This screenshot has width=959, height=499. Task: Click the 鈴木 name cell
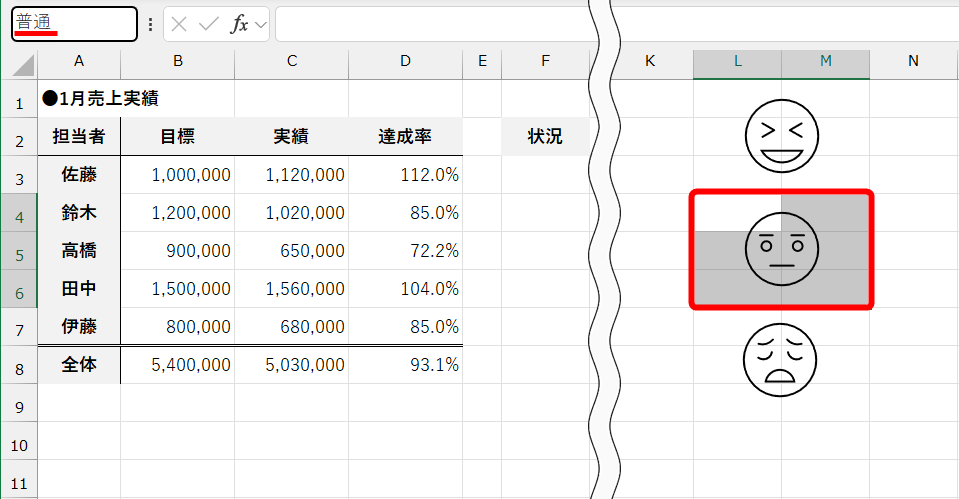79,213
